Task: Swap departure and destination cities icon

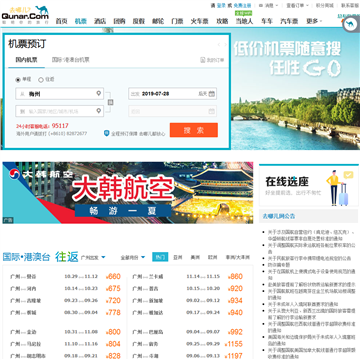Action: coord(110,102)
